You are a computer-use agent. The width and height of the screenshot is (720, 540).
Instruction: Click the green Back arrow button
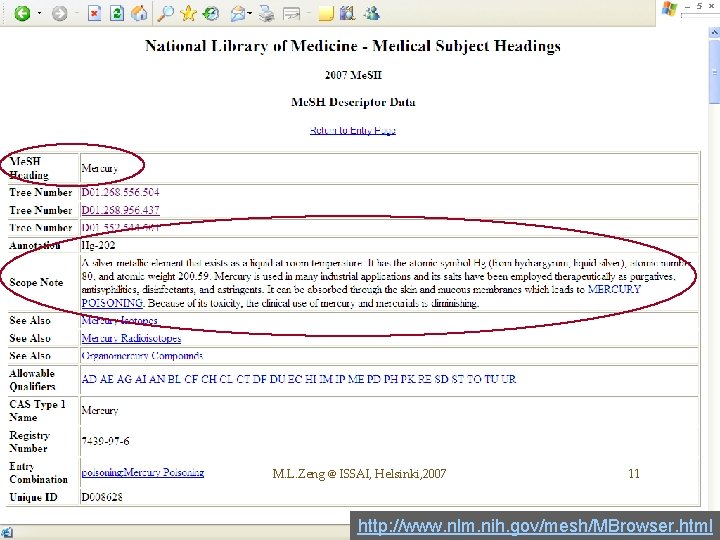tap(22, 13)
